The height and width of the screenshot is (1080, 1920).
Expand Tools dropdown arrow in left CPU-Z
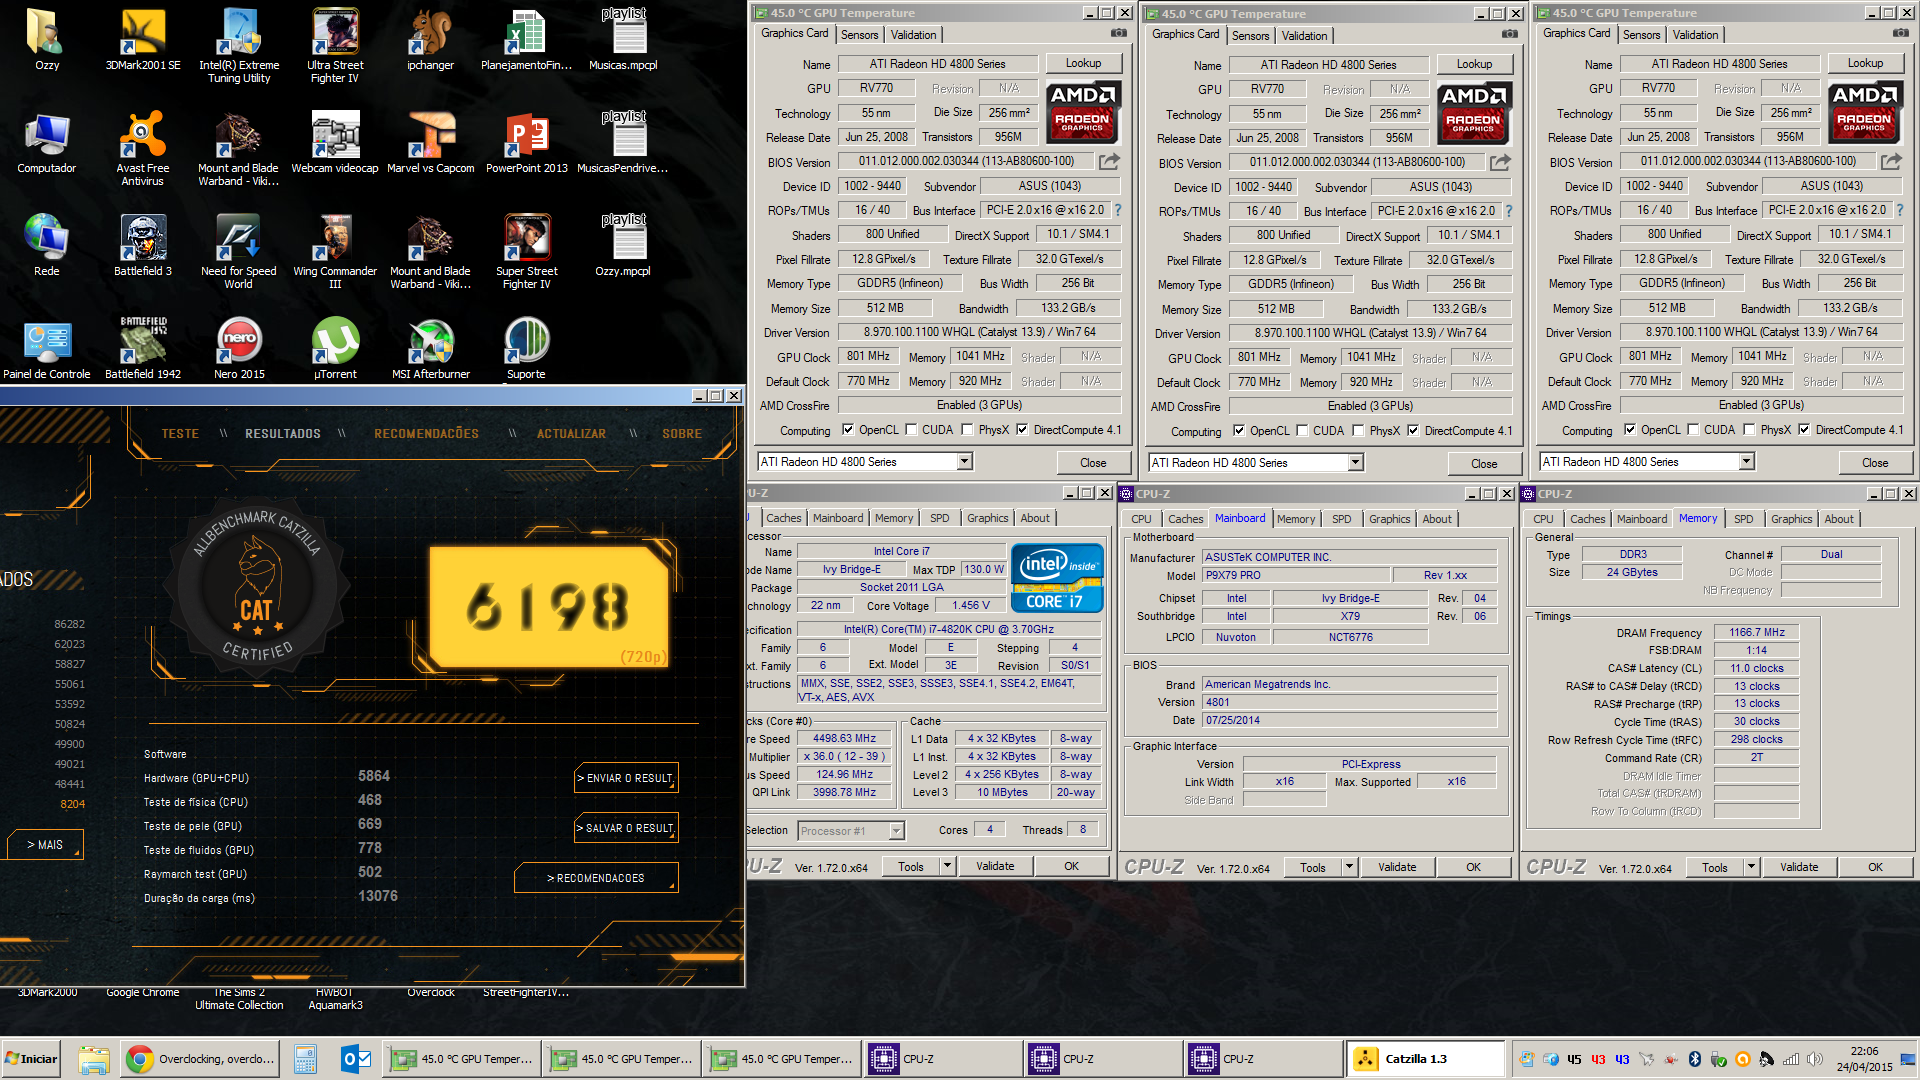tap(947, 866)
